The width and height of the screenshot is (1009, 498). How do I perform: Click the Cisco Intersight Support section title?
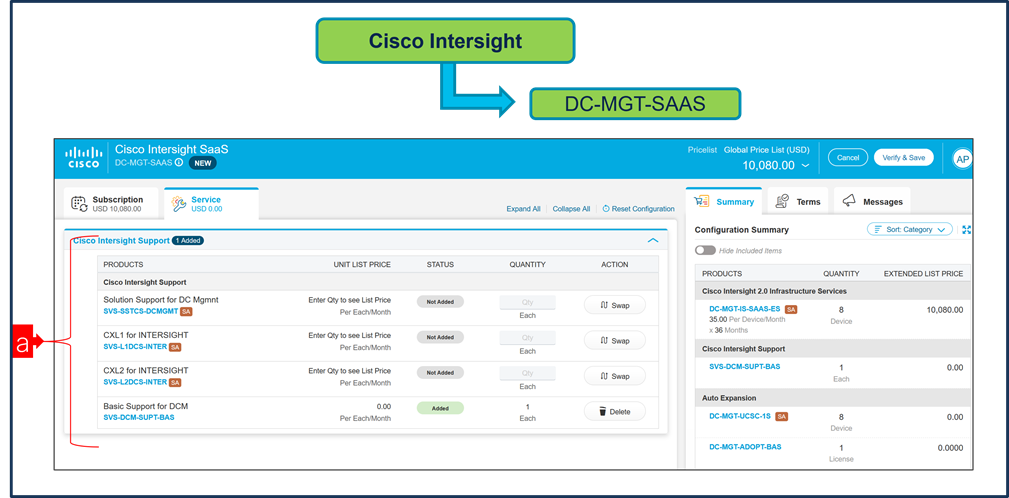(121, 241)
